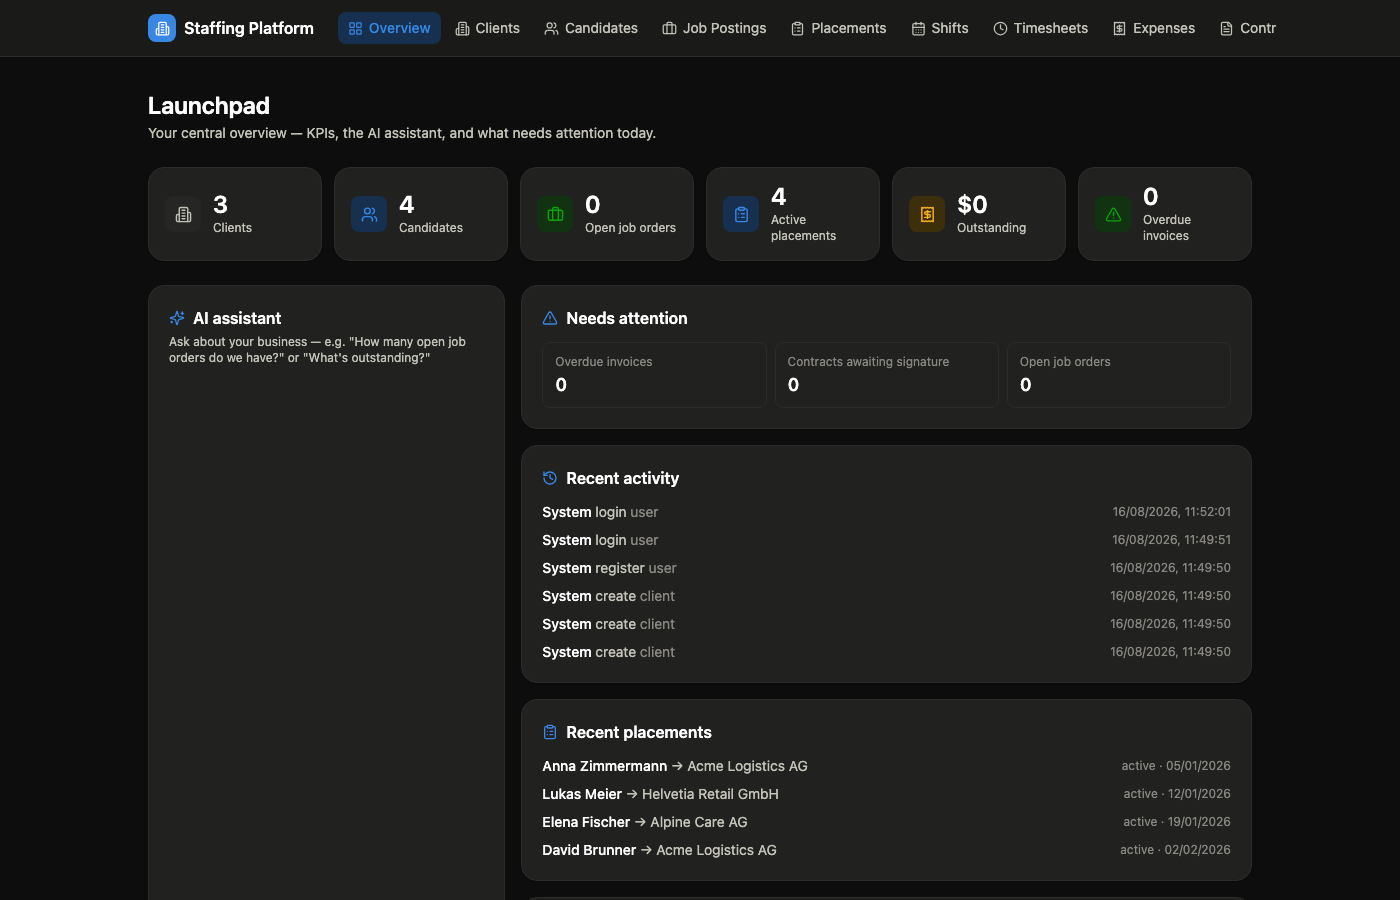The image size is (1400, 900).
Task: Go to the Timesheets tab
Action: (1040, 28)
